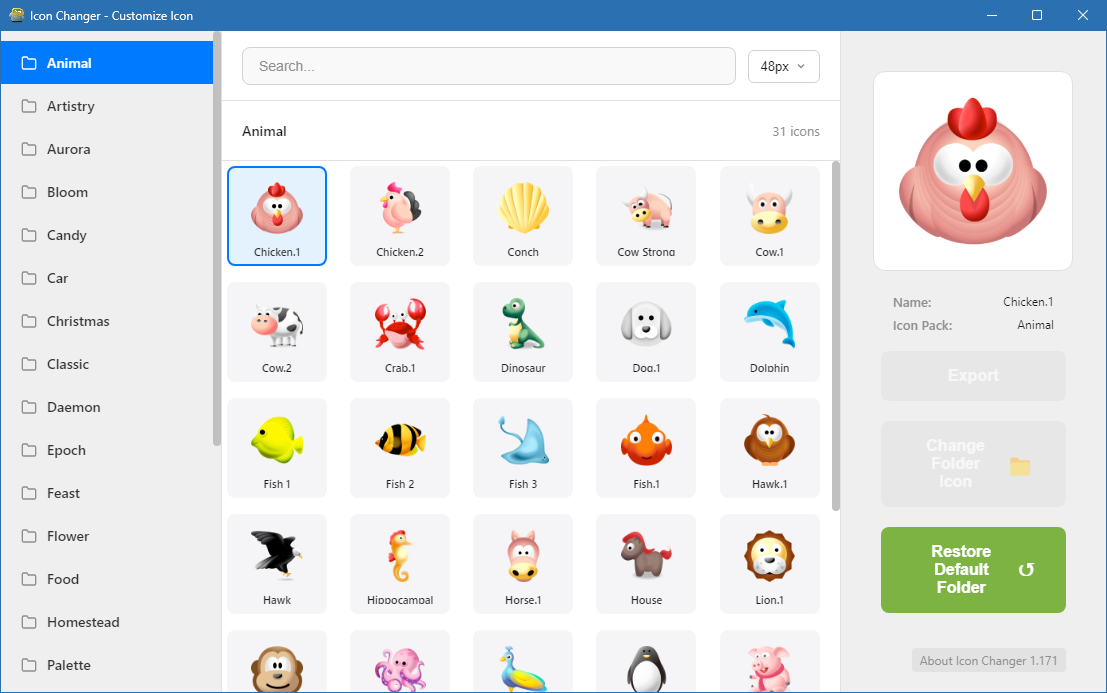Open the Epoch icon pack
Viewport: 1107px width, 693px height.
tap(107, 450)
